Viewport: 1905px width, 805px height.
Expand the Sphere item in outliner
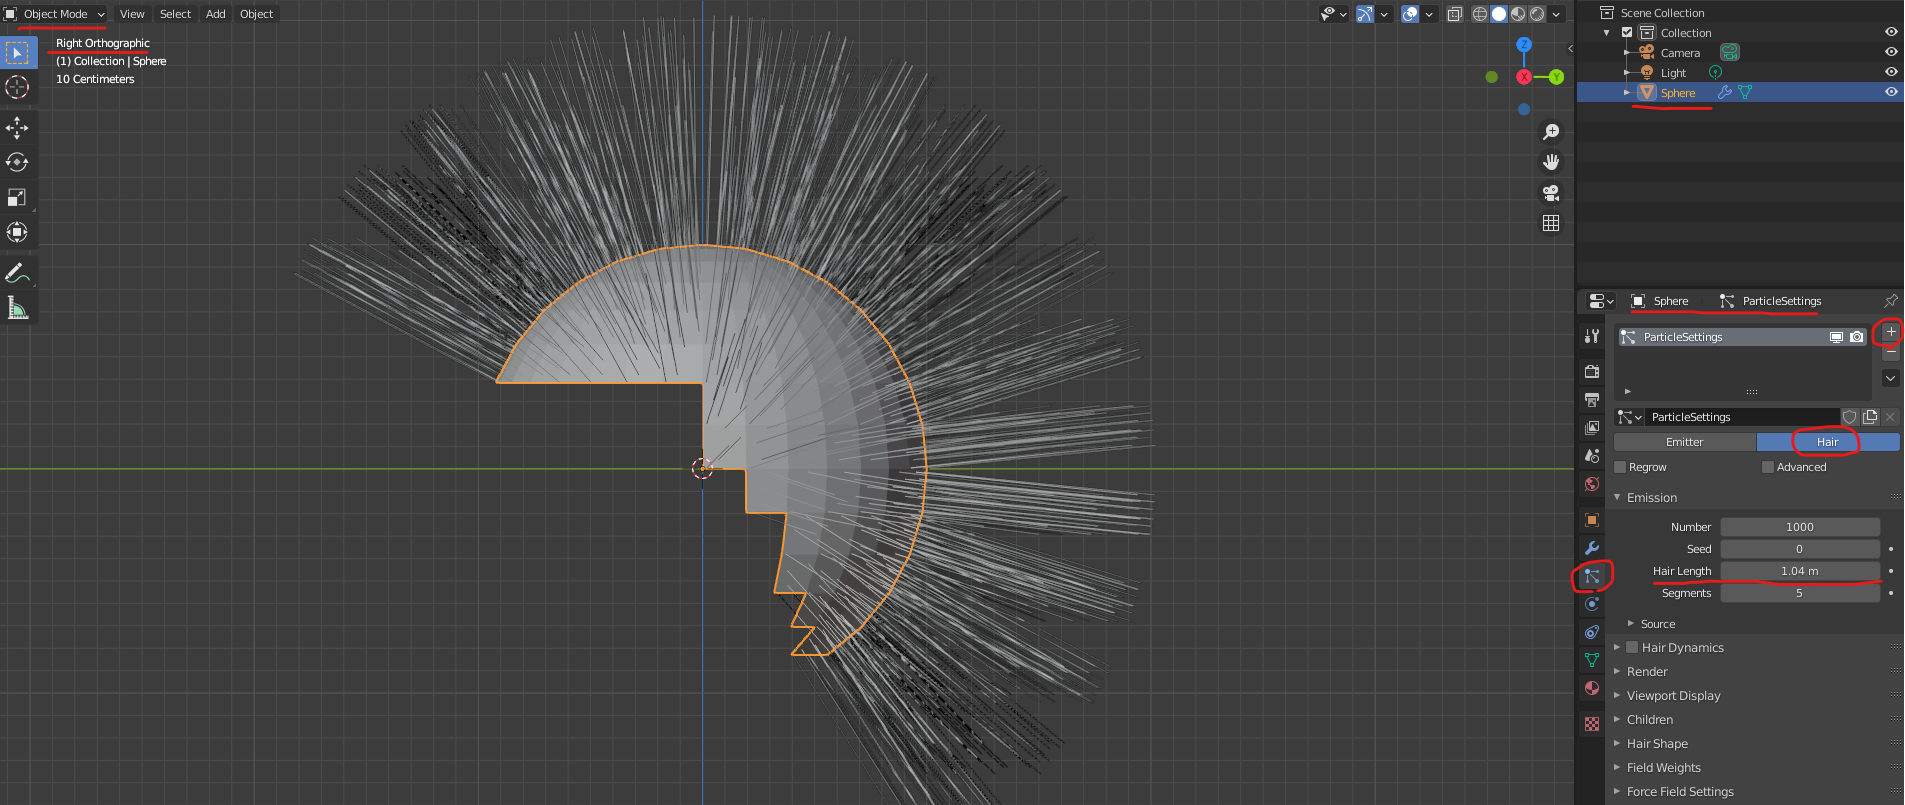coord(1627,92)
